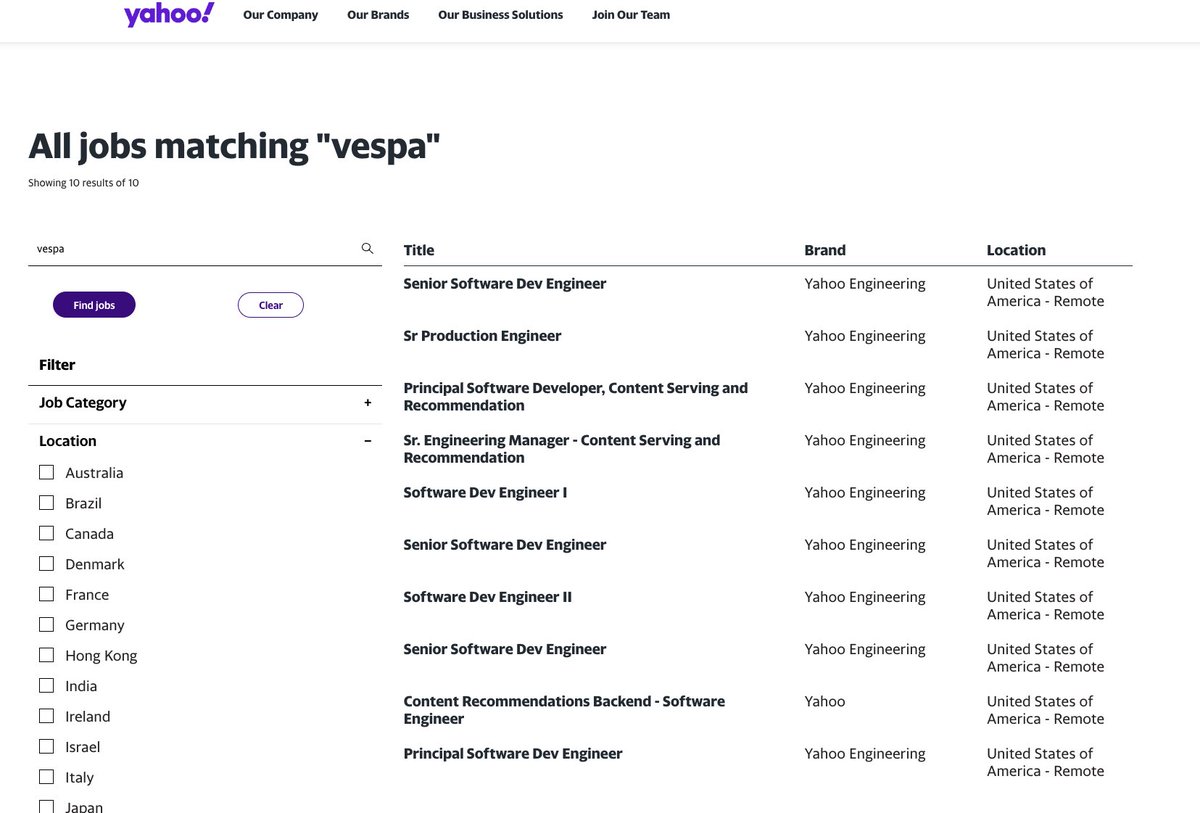Open the Our Brands menu

tap(378, 15)
